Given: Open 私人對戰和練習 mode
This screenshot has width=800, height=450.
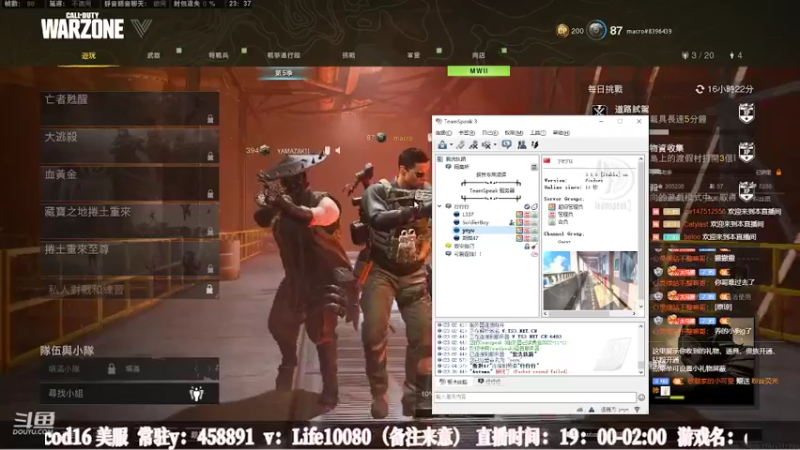Looking at the screenshot, I should coord(130,290).
